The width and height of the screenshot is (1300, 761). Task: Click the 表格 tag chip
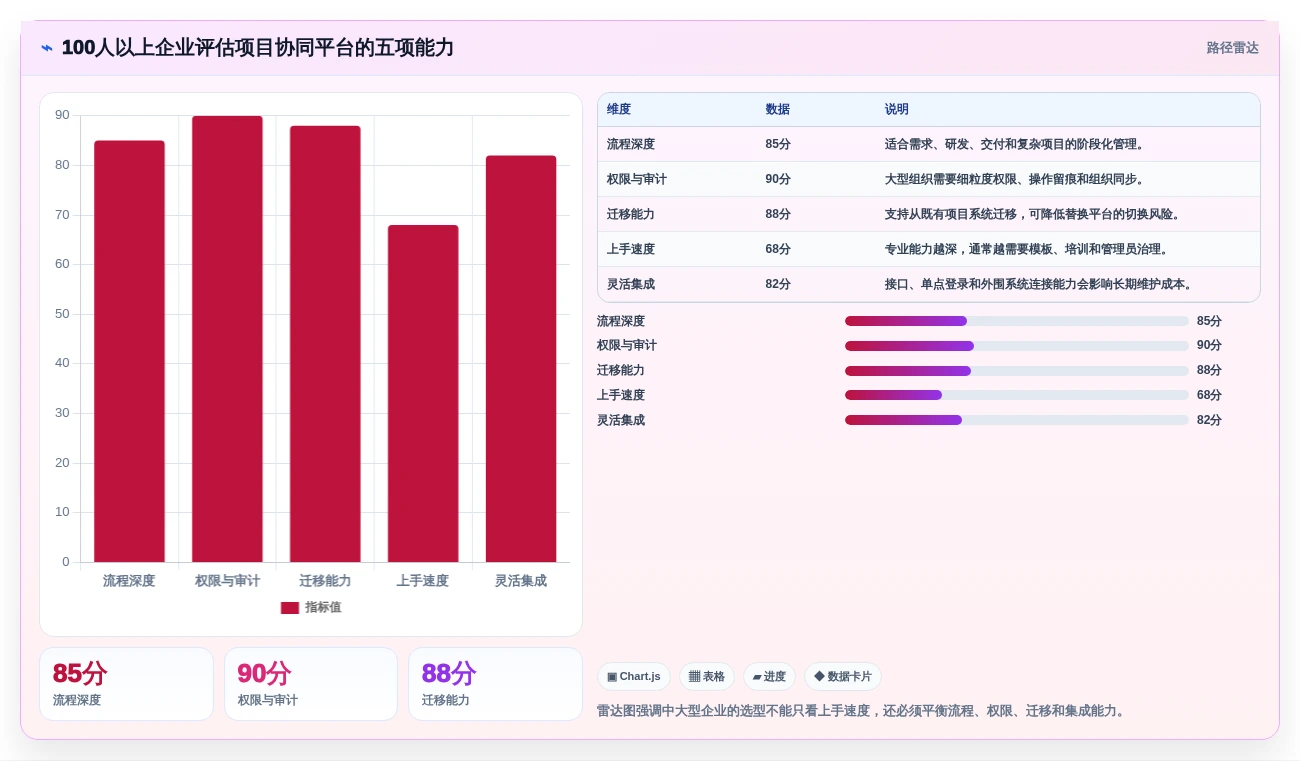[707, 677]
